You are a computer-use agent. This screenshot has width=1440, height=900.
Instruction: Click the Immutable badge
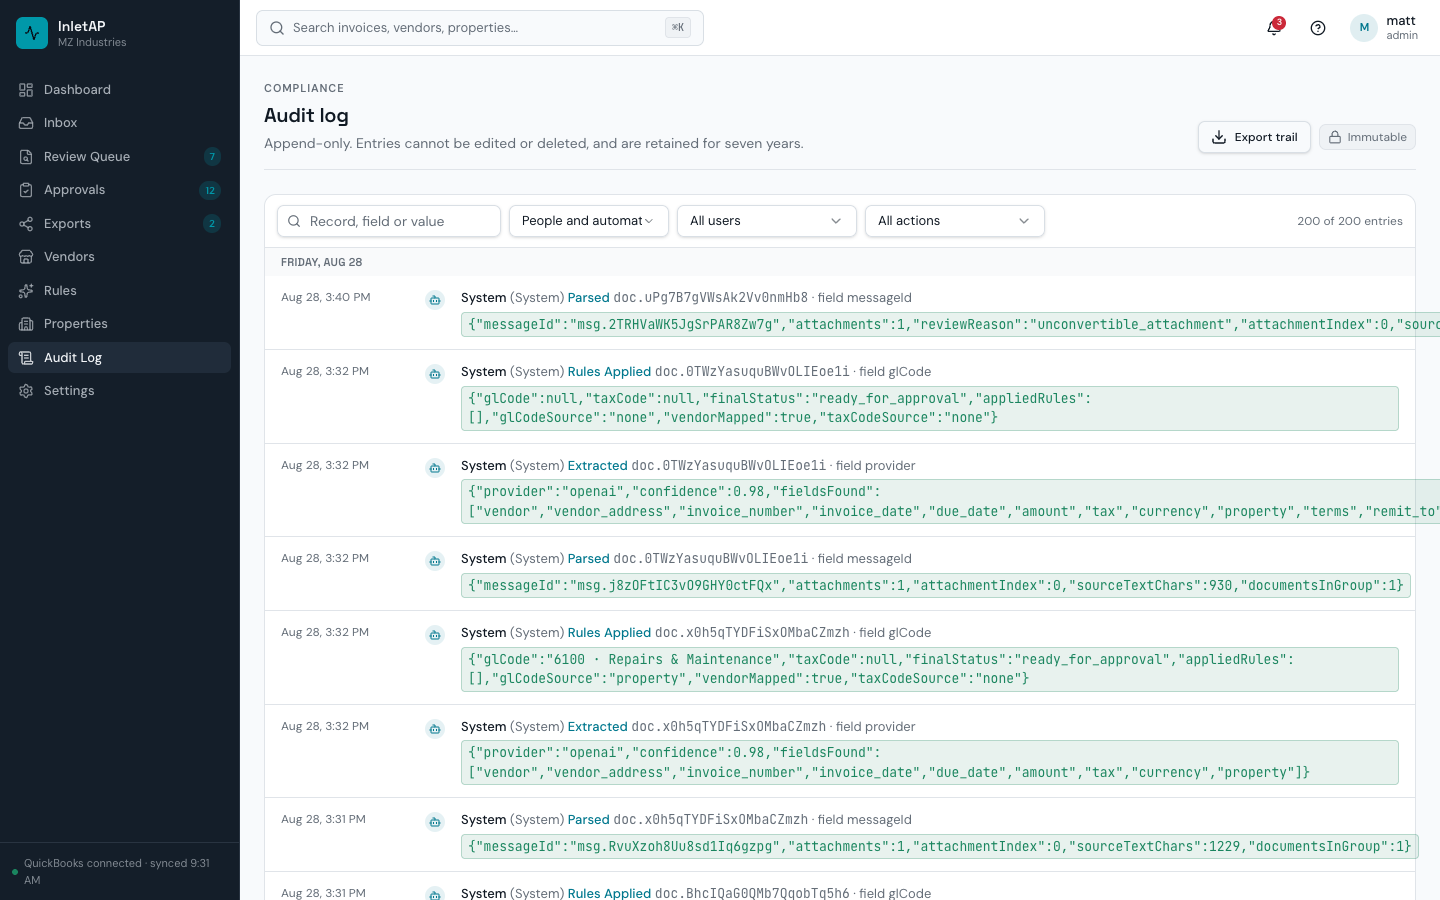(x=1367, y=137)
